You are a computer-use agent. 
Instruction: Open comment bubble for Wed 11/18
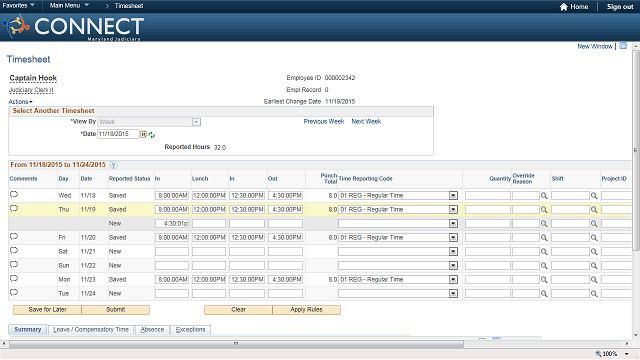point(14,195)
